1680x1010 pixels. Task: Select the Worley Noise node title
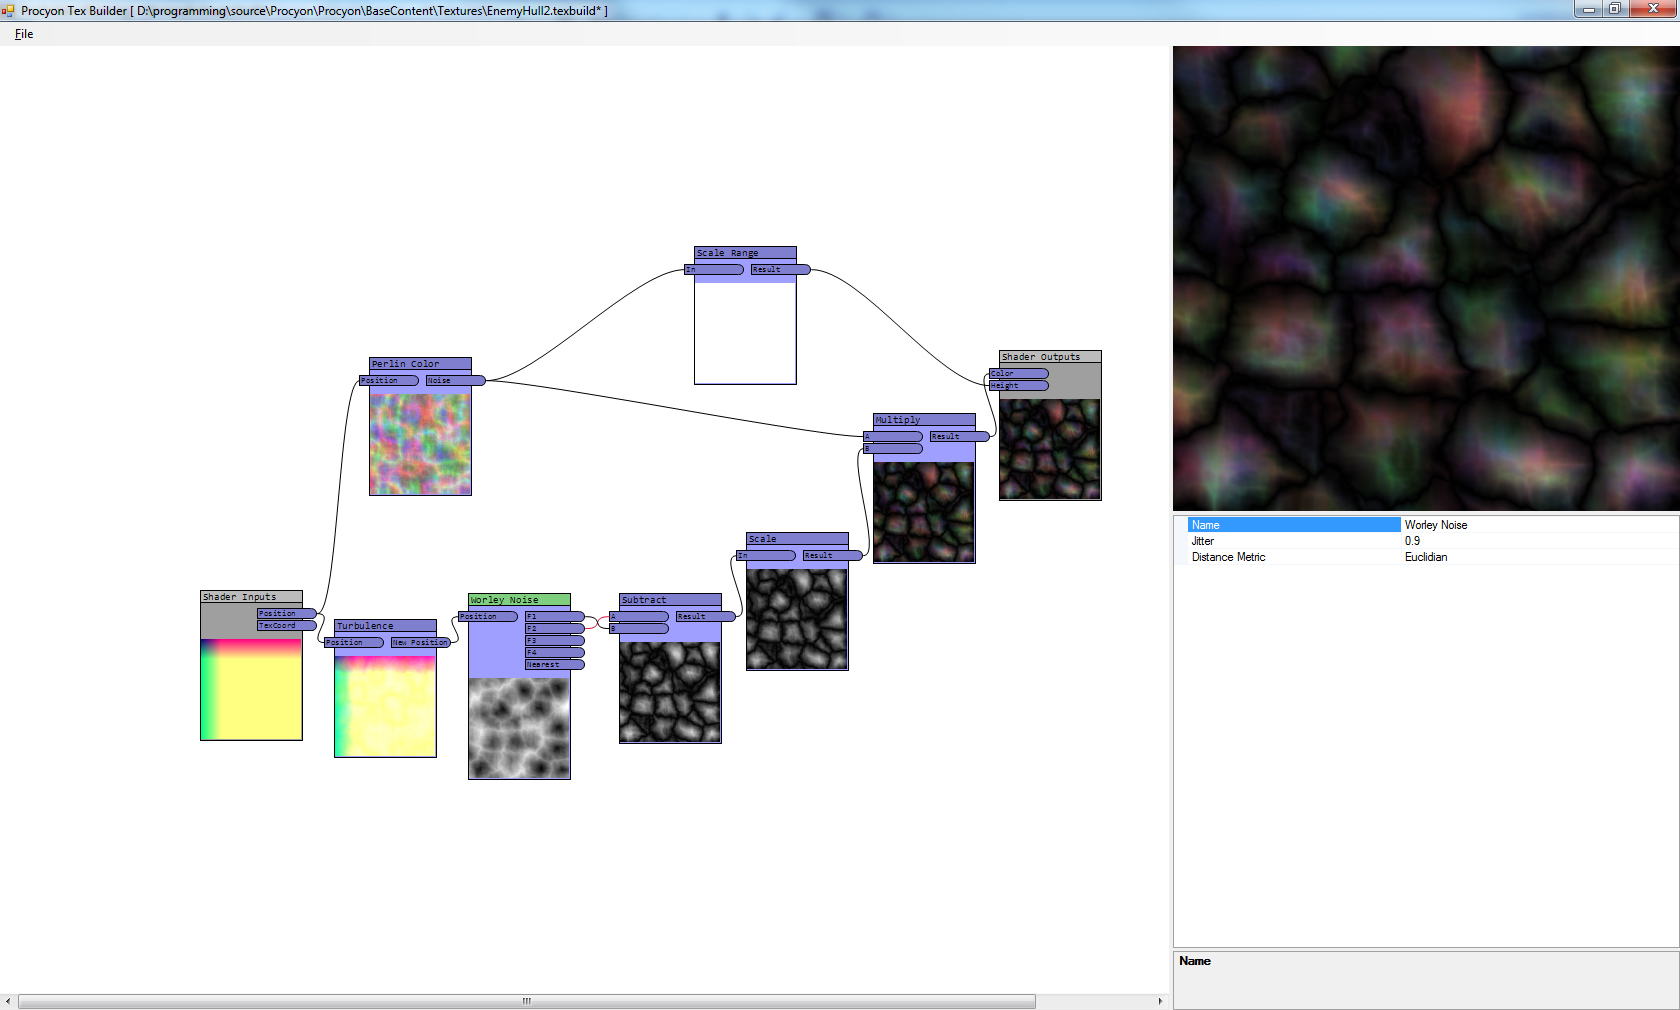pos(519,600)
